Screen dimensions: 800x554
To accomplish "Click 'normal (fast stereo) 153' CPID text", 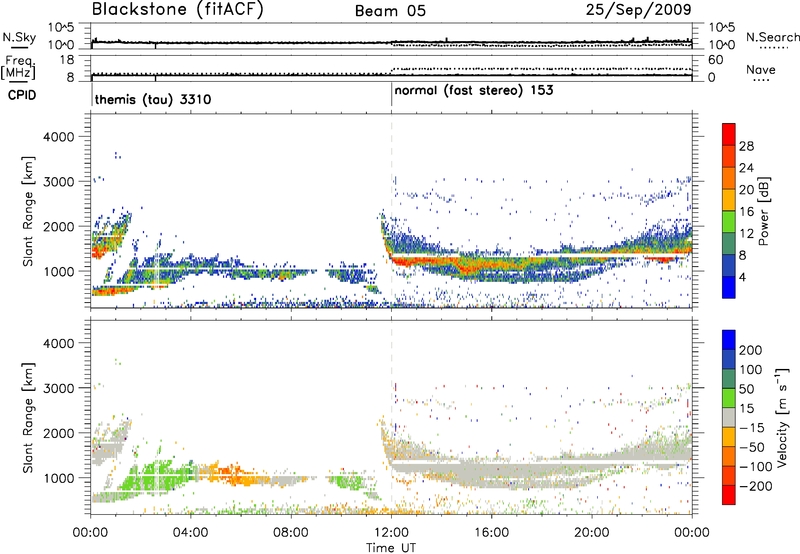I will [x=474, y=90].
